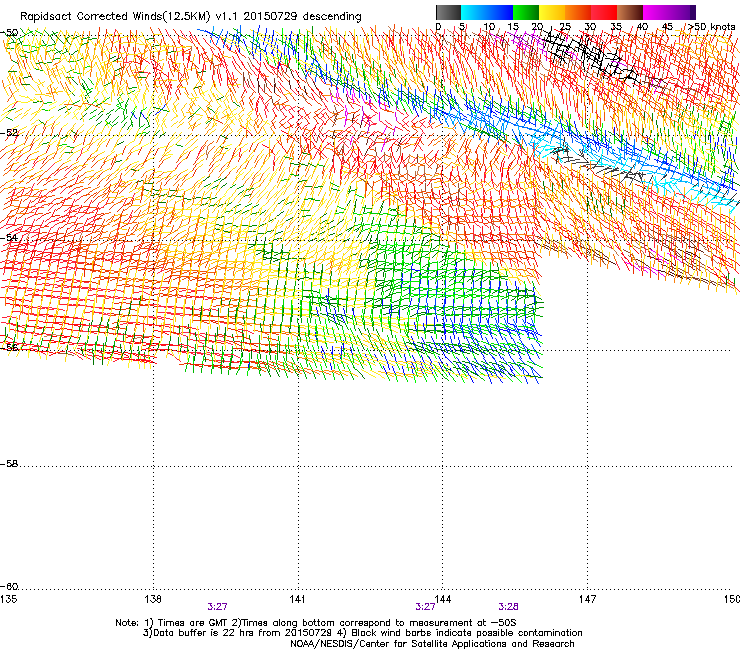Click the -50 latitude axis label

(9, 33)
